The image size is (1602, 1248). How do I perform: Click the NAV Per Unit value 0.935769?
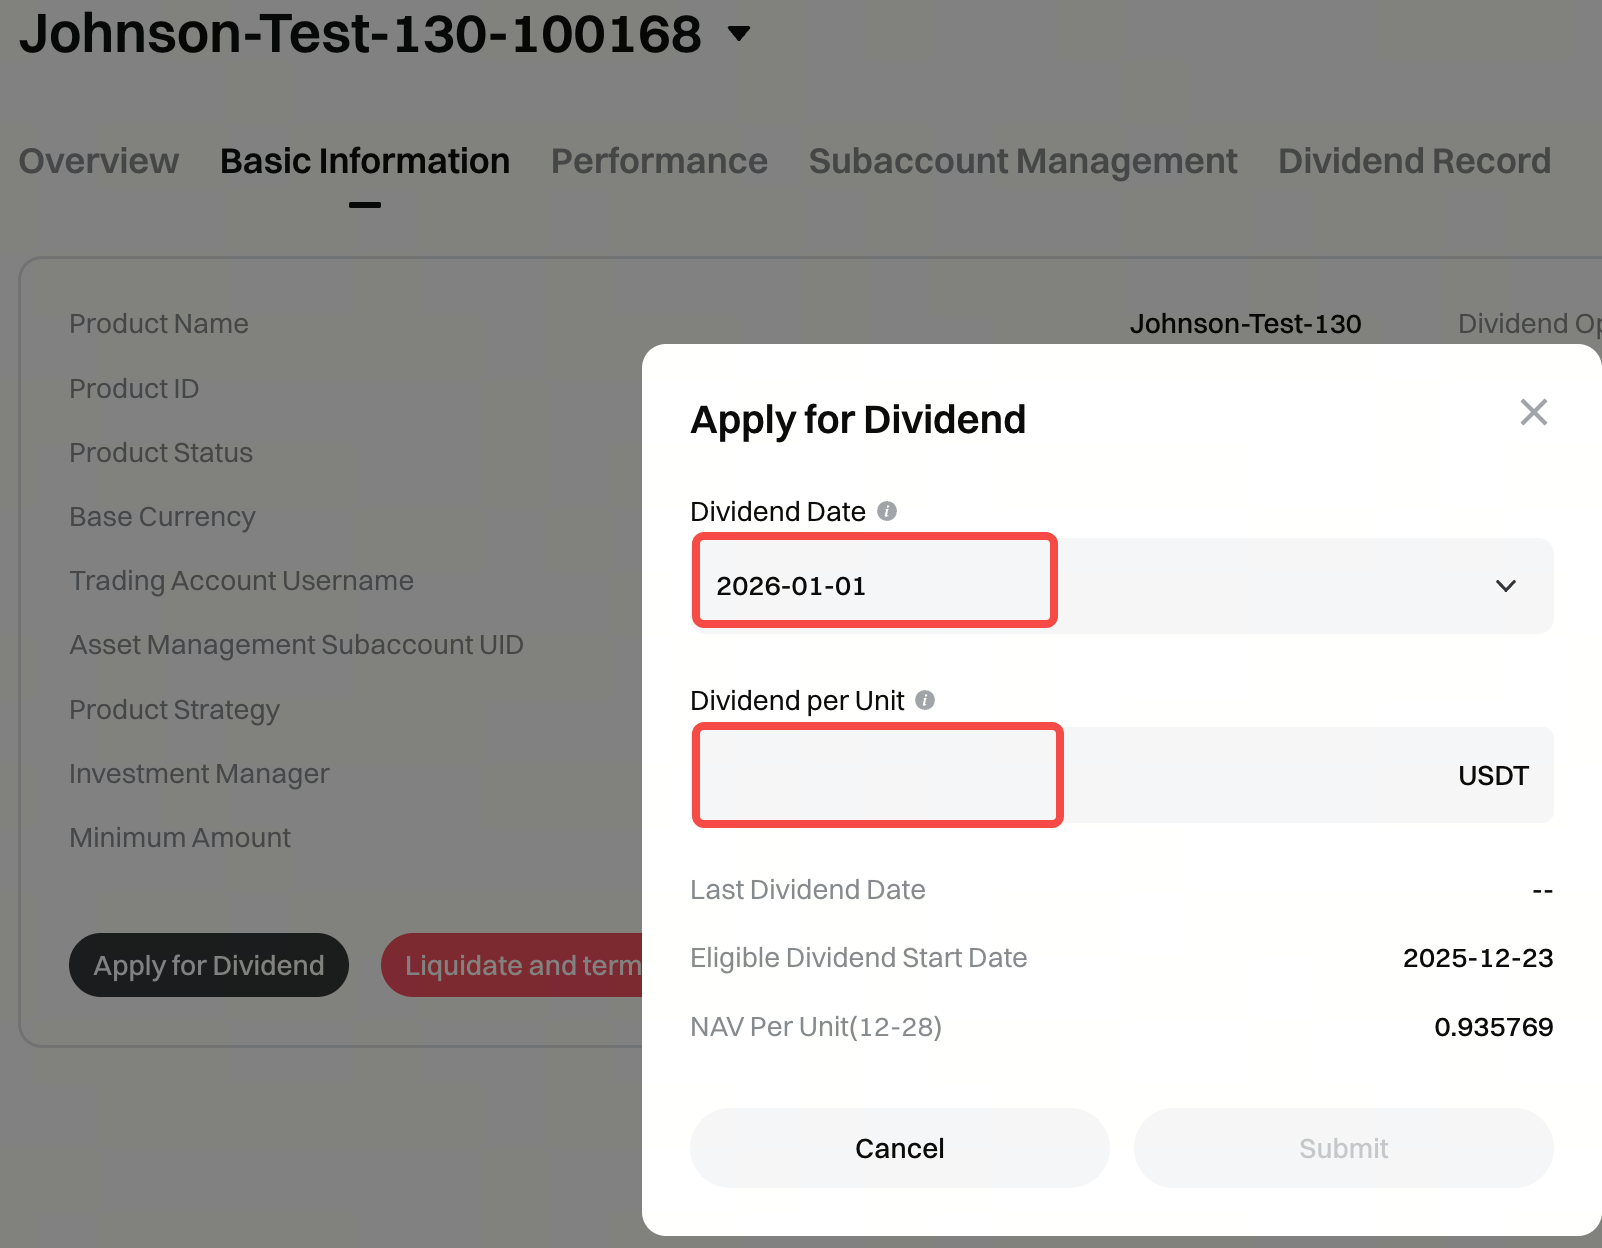point(1493,1027)
